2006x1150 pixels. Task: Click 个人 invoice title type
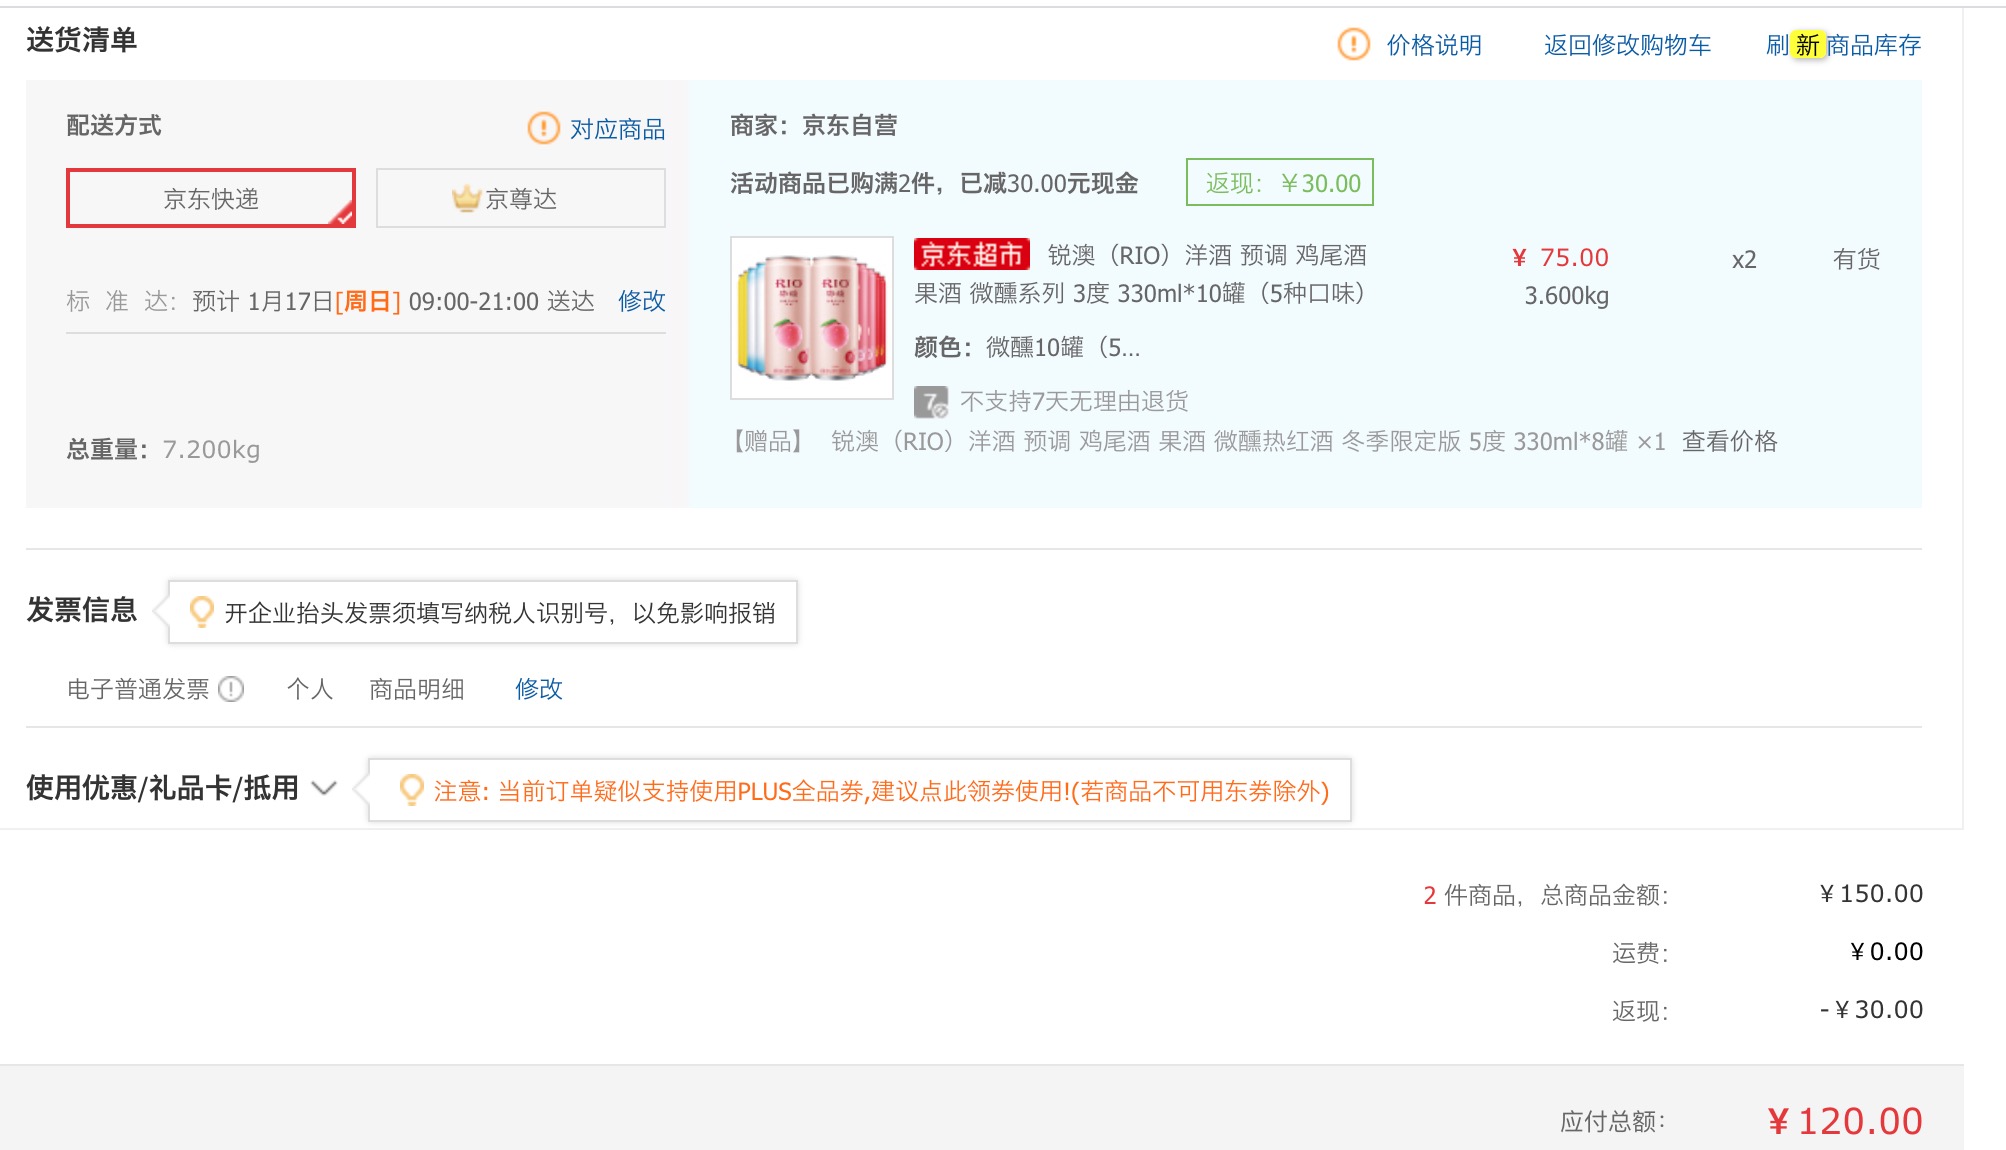309,689
